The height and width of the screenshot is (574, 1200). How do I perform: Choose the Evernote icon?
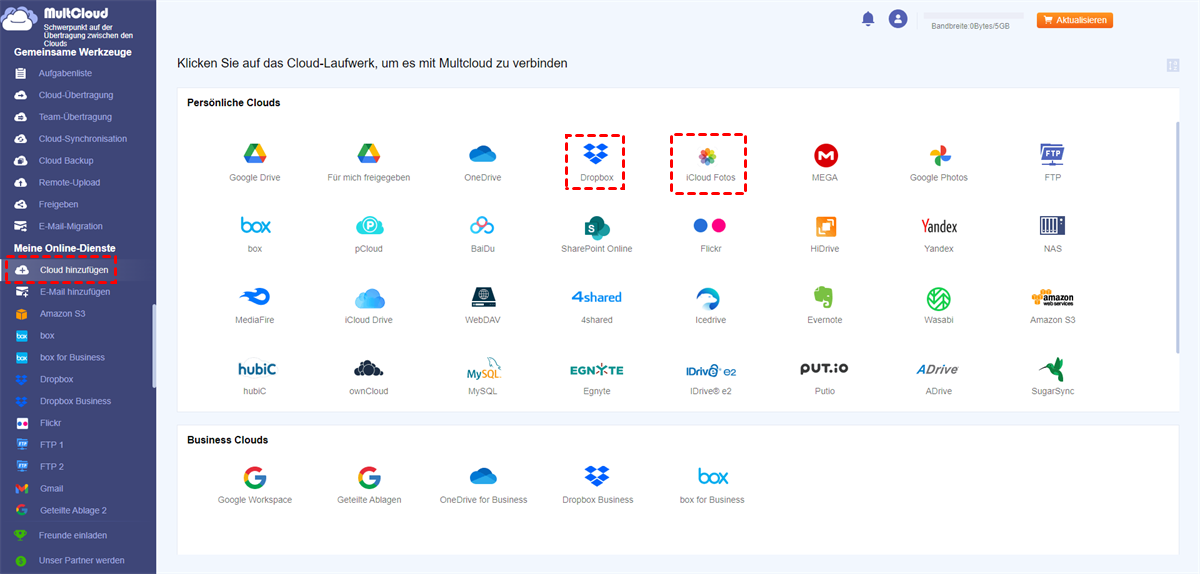[x=825, y=306]
